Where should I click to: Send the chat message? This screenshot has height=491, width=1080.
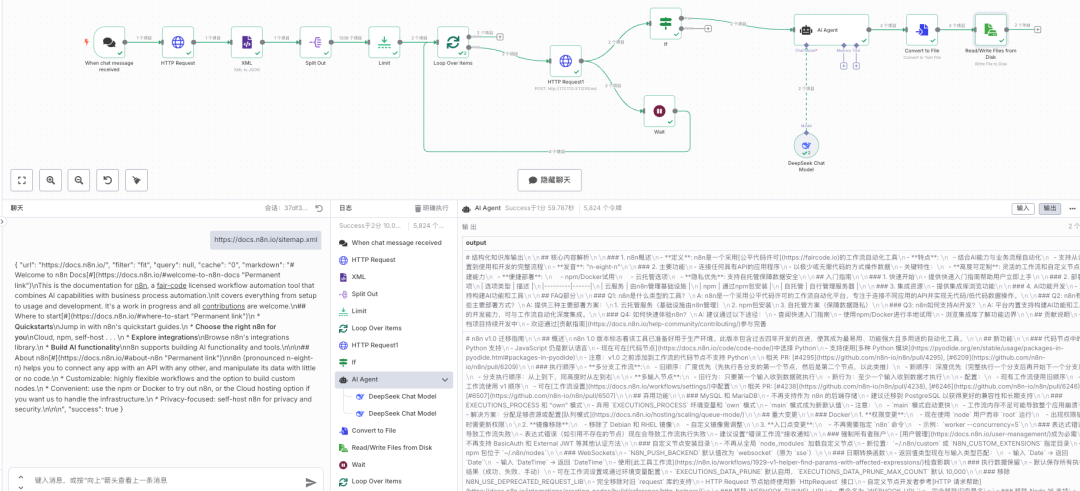[311, 482]
